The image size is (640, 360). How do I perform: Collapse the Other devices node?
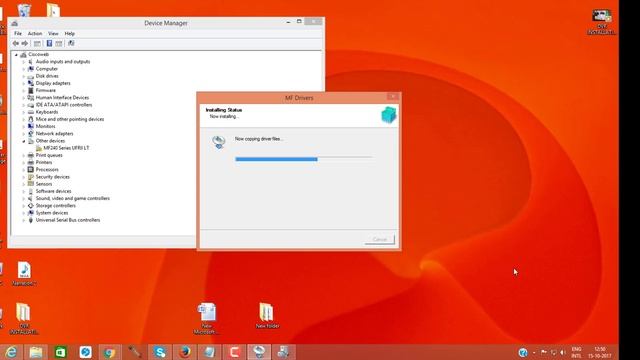coord(24,141)
